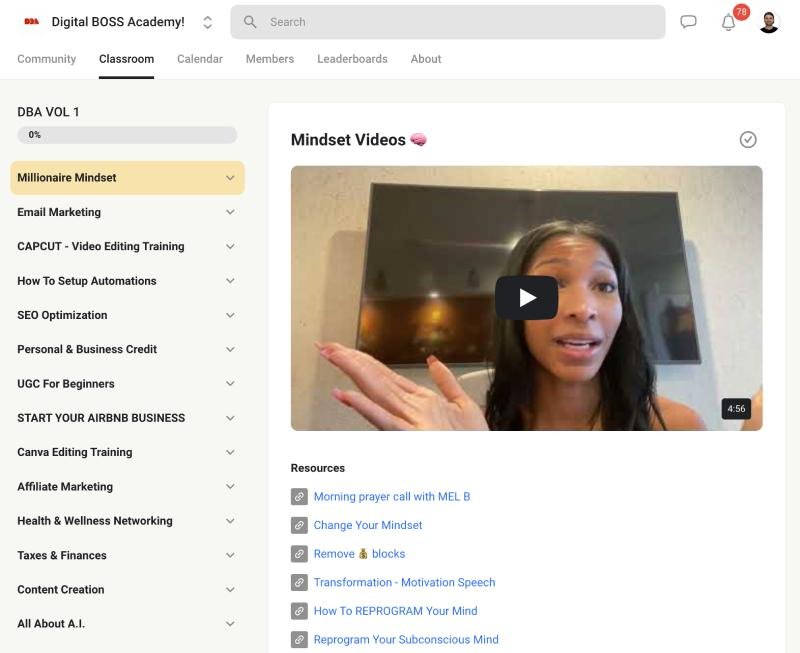Click the search magnifier icon

coord(250,22)
